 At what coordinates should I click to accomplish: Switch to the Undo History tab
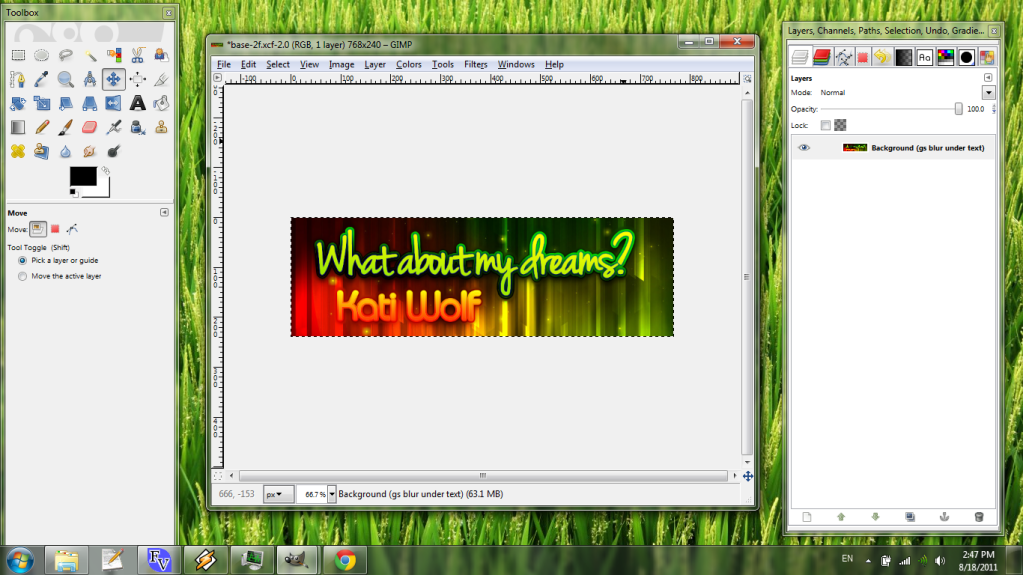pos(882,57)
